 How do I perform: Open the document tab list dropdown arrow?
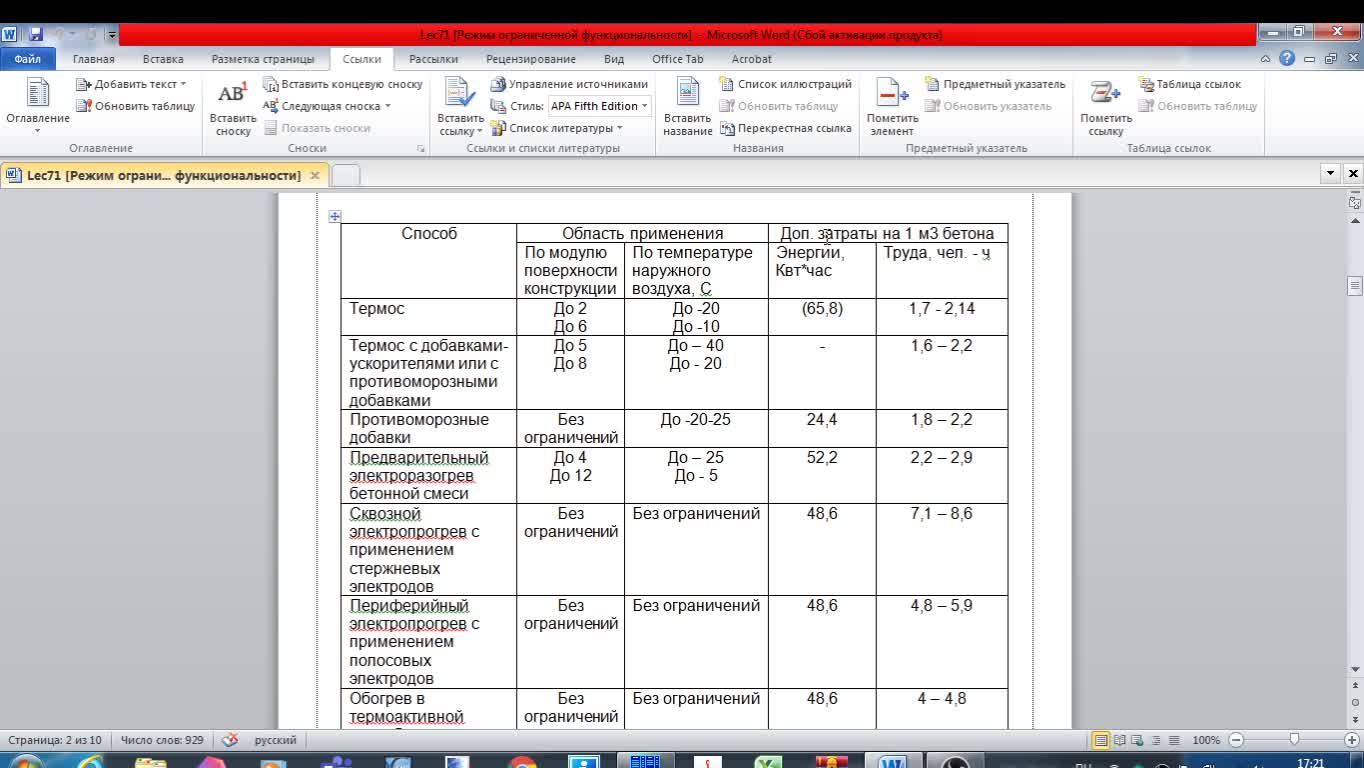tap(1330, 173)
